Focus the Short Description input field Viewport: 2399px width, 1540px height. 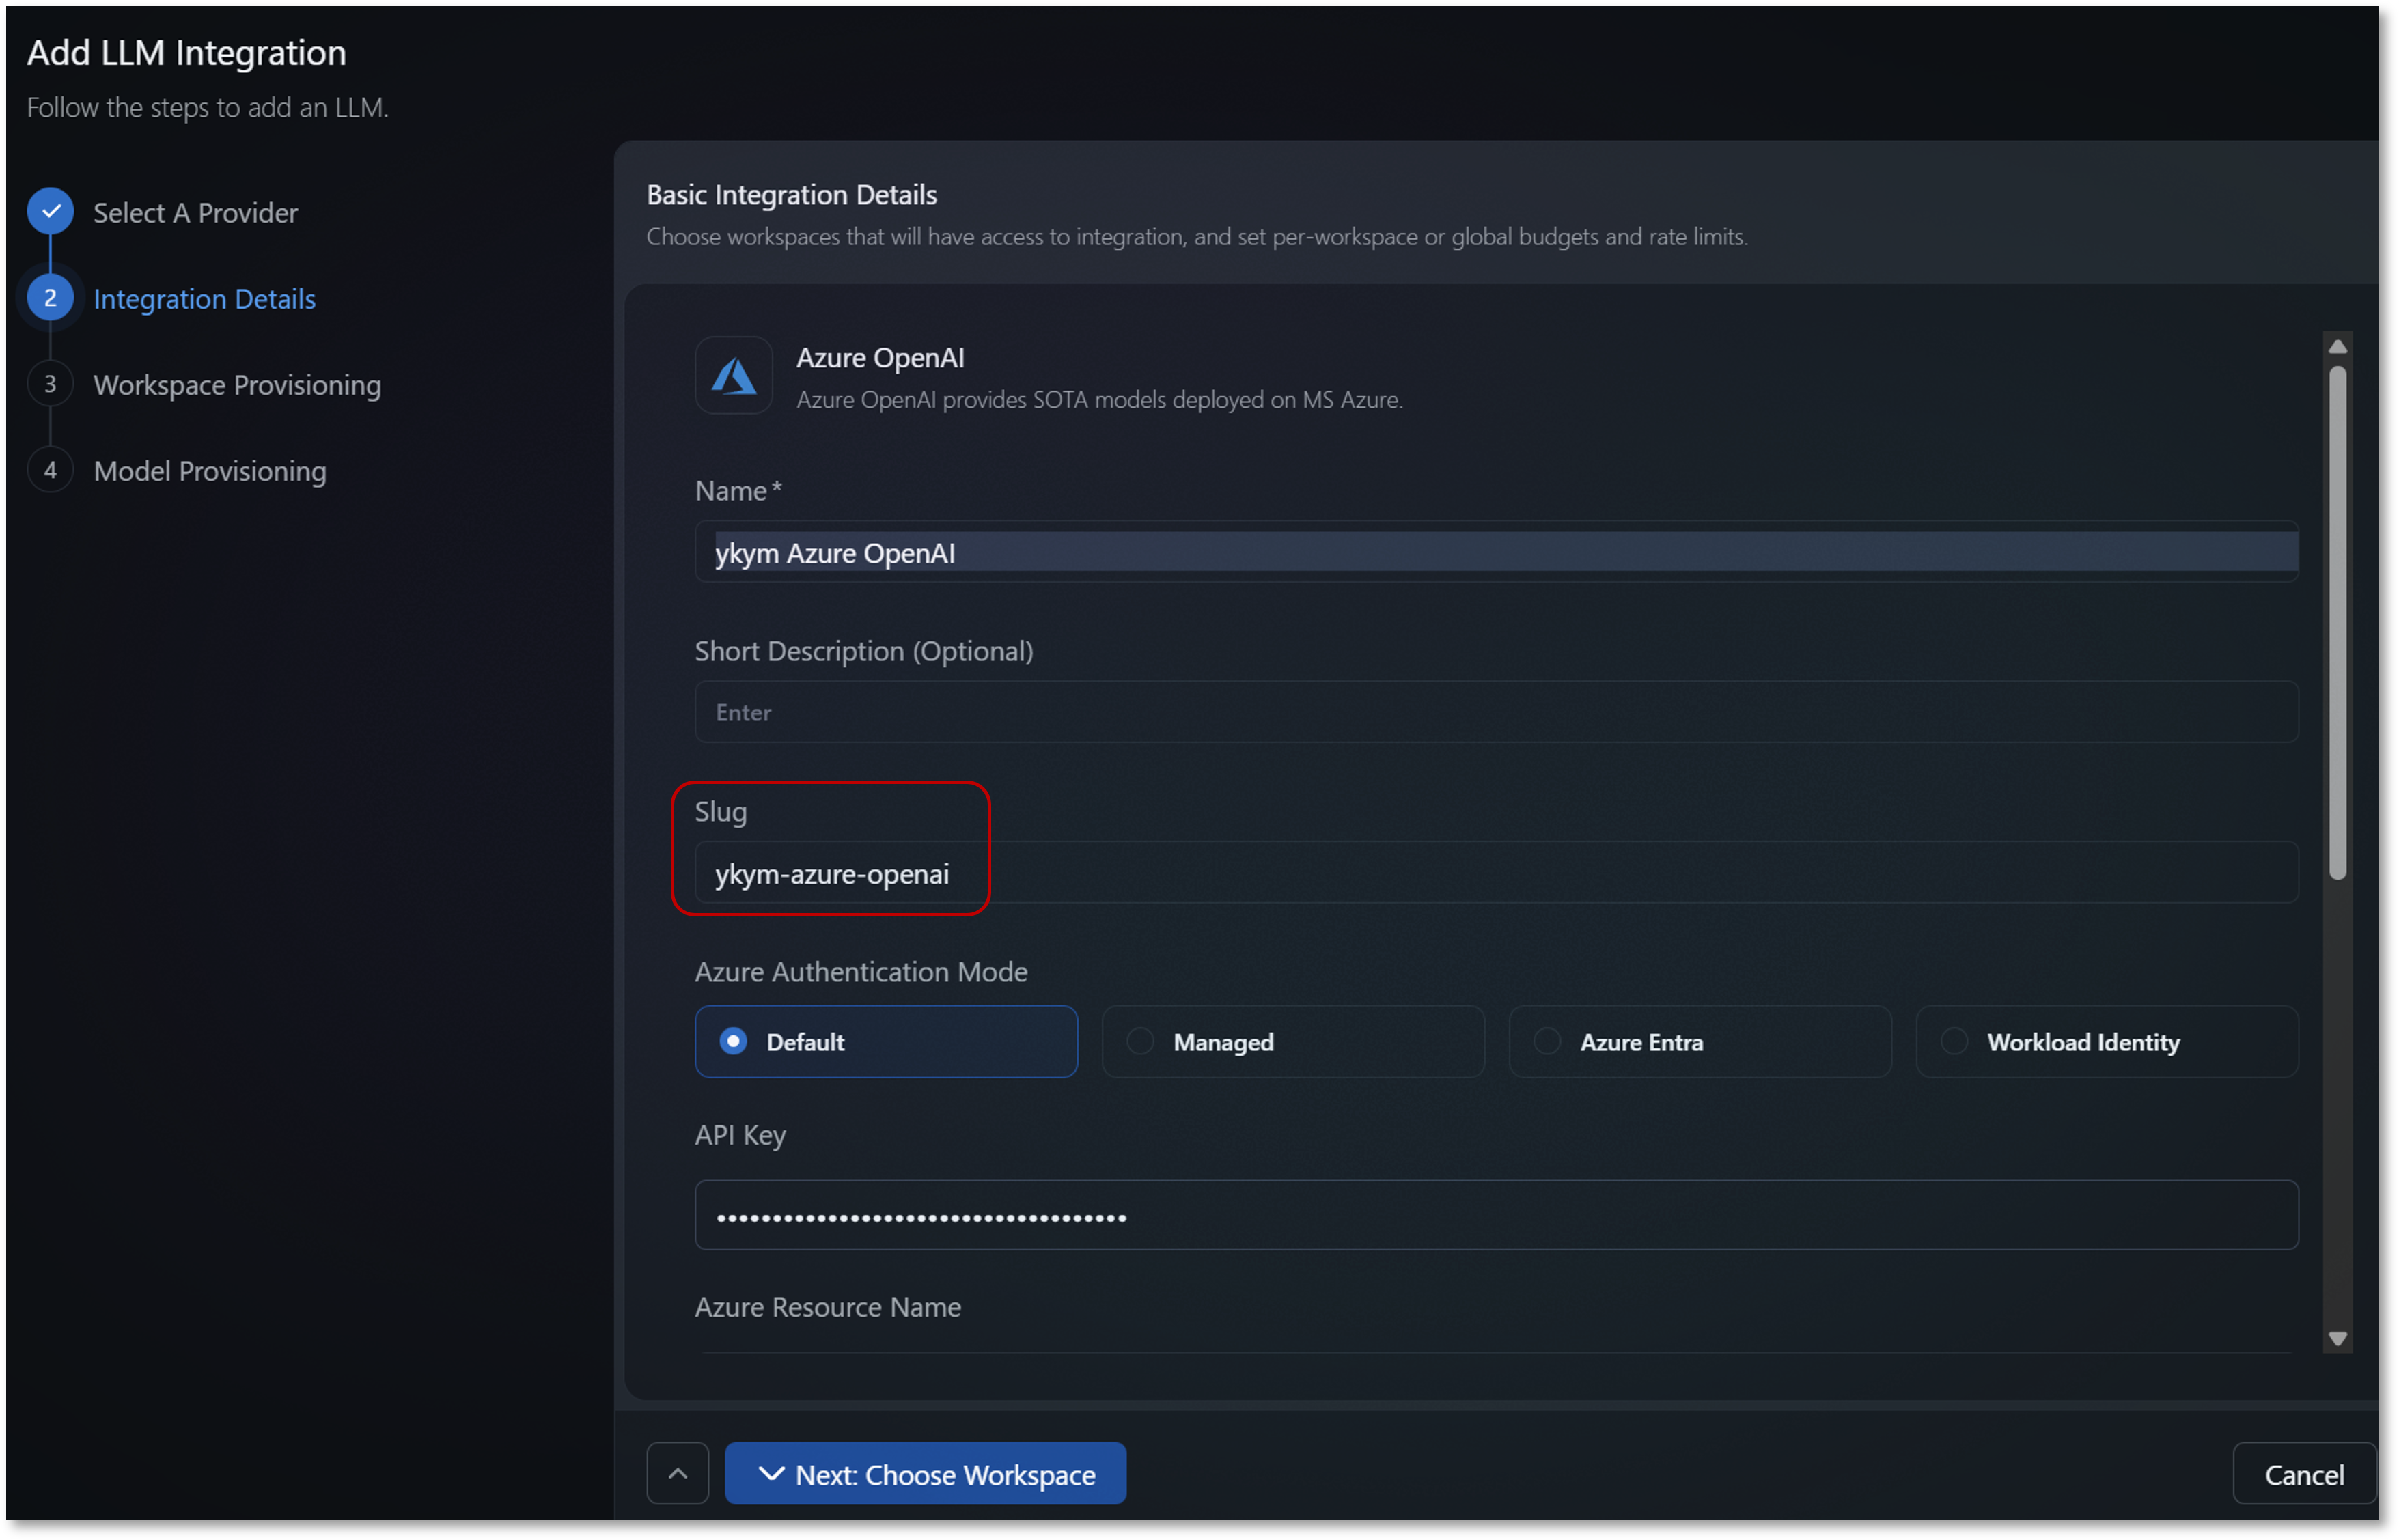click(1497, 712)
